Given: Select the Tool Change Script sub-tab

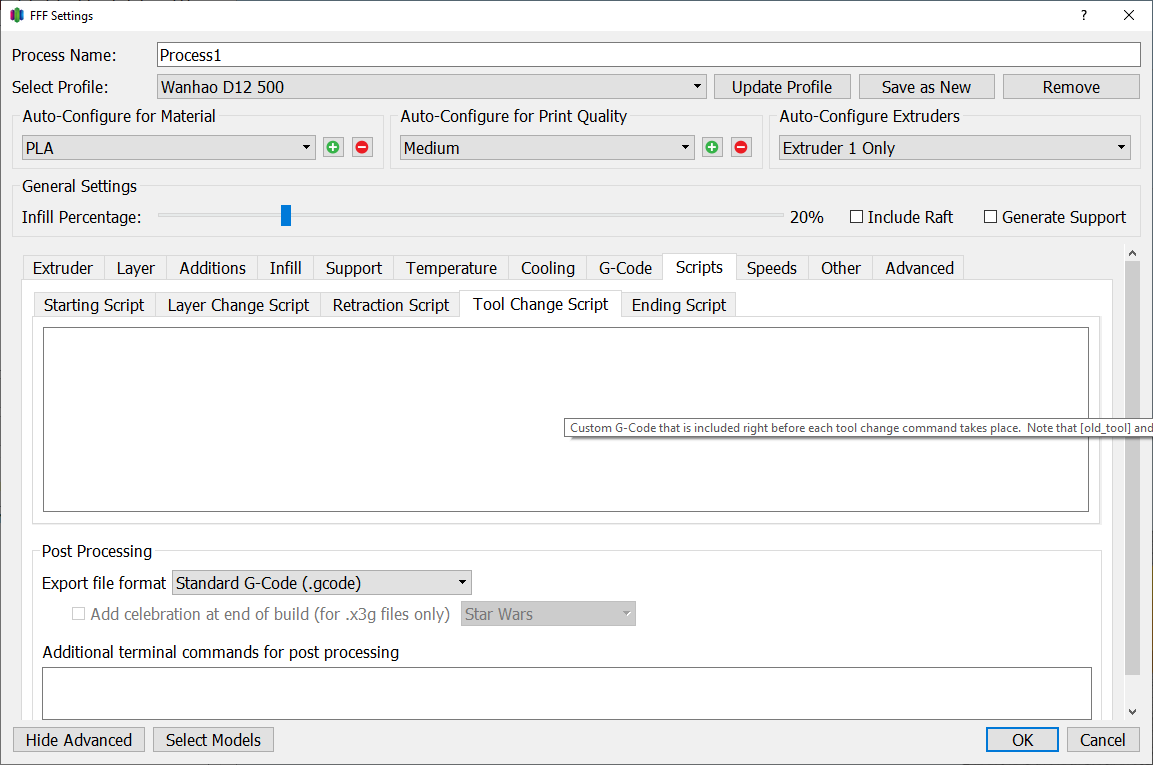Looking at the screenshot, I should pyautogui.click(x=540, y=304).
